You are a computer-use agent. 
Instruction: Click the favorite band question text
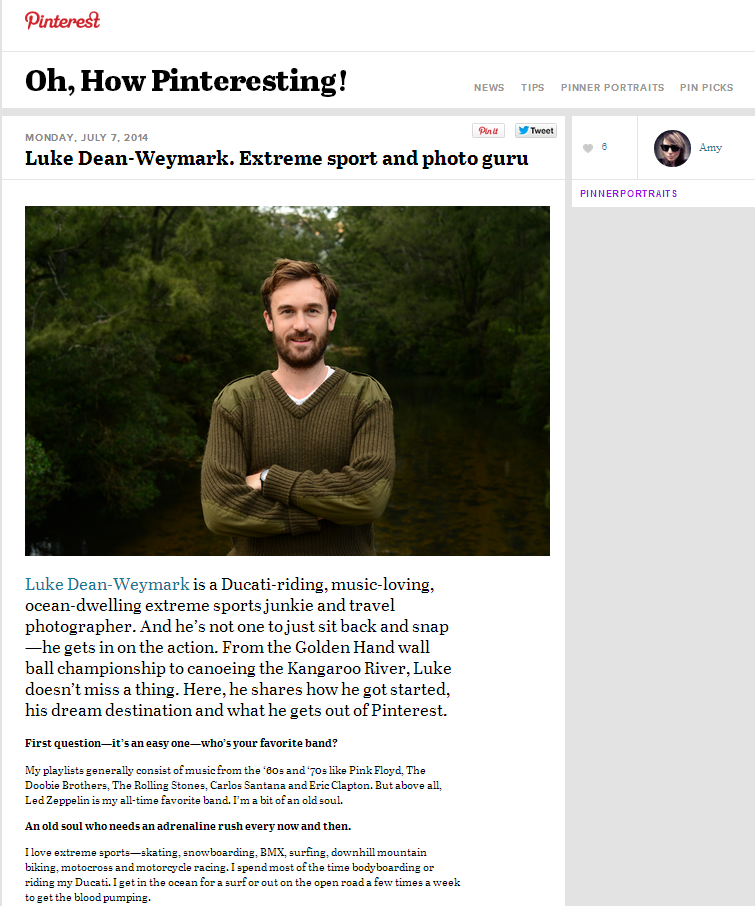click(x=181, y=743)
